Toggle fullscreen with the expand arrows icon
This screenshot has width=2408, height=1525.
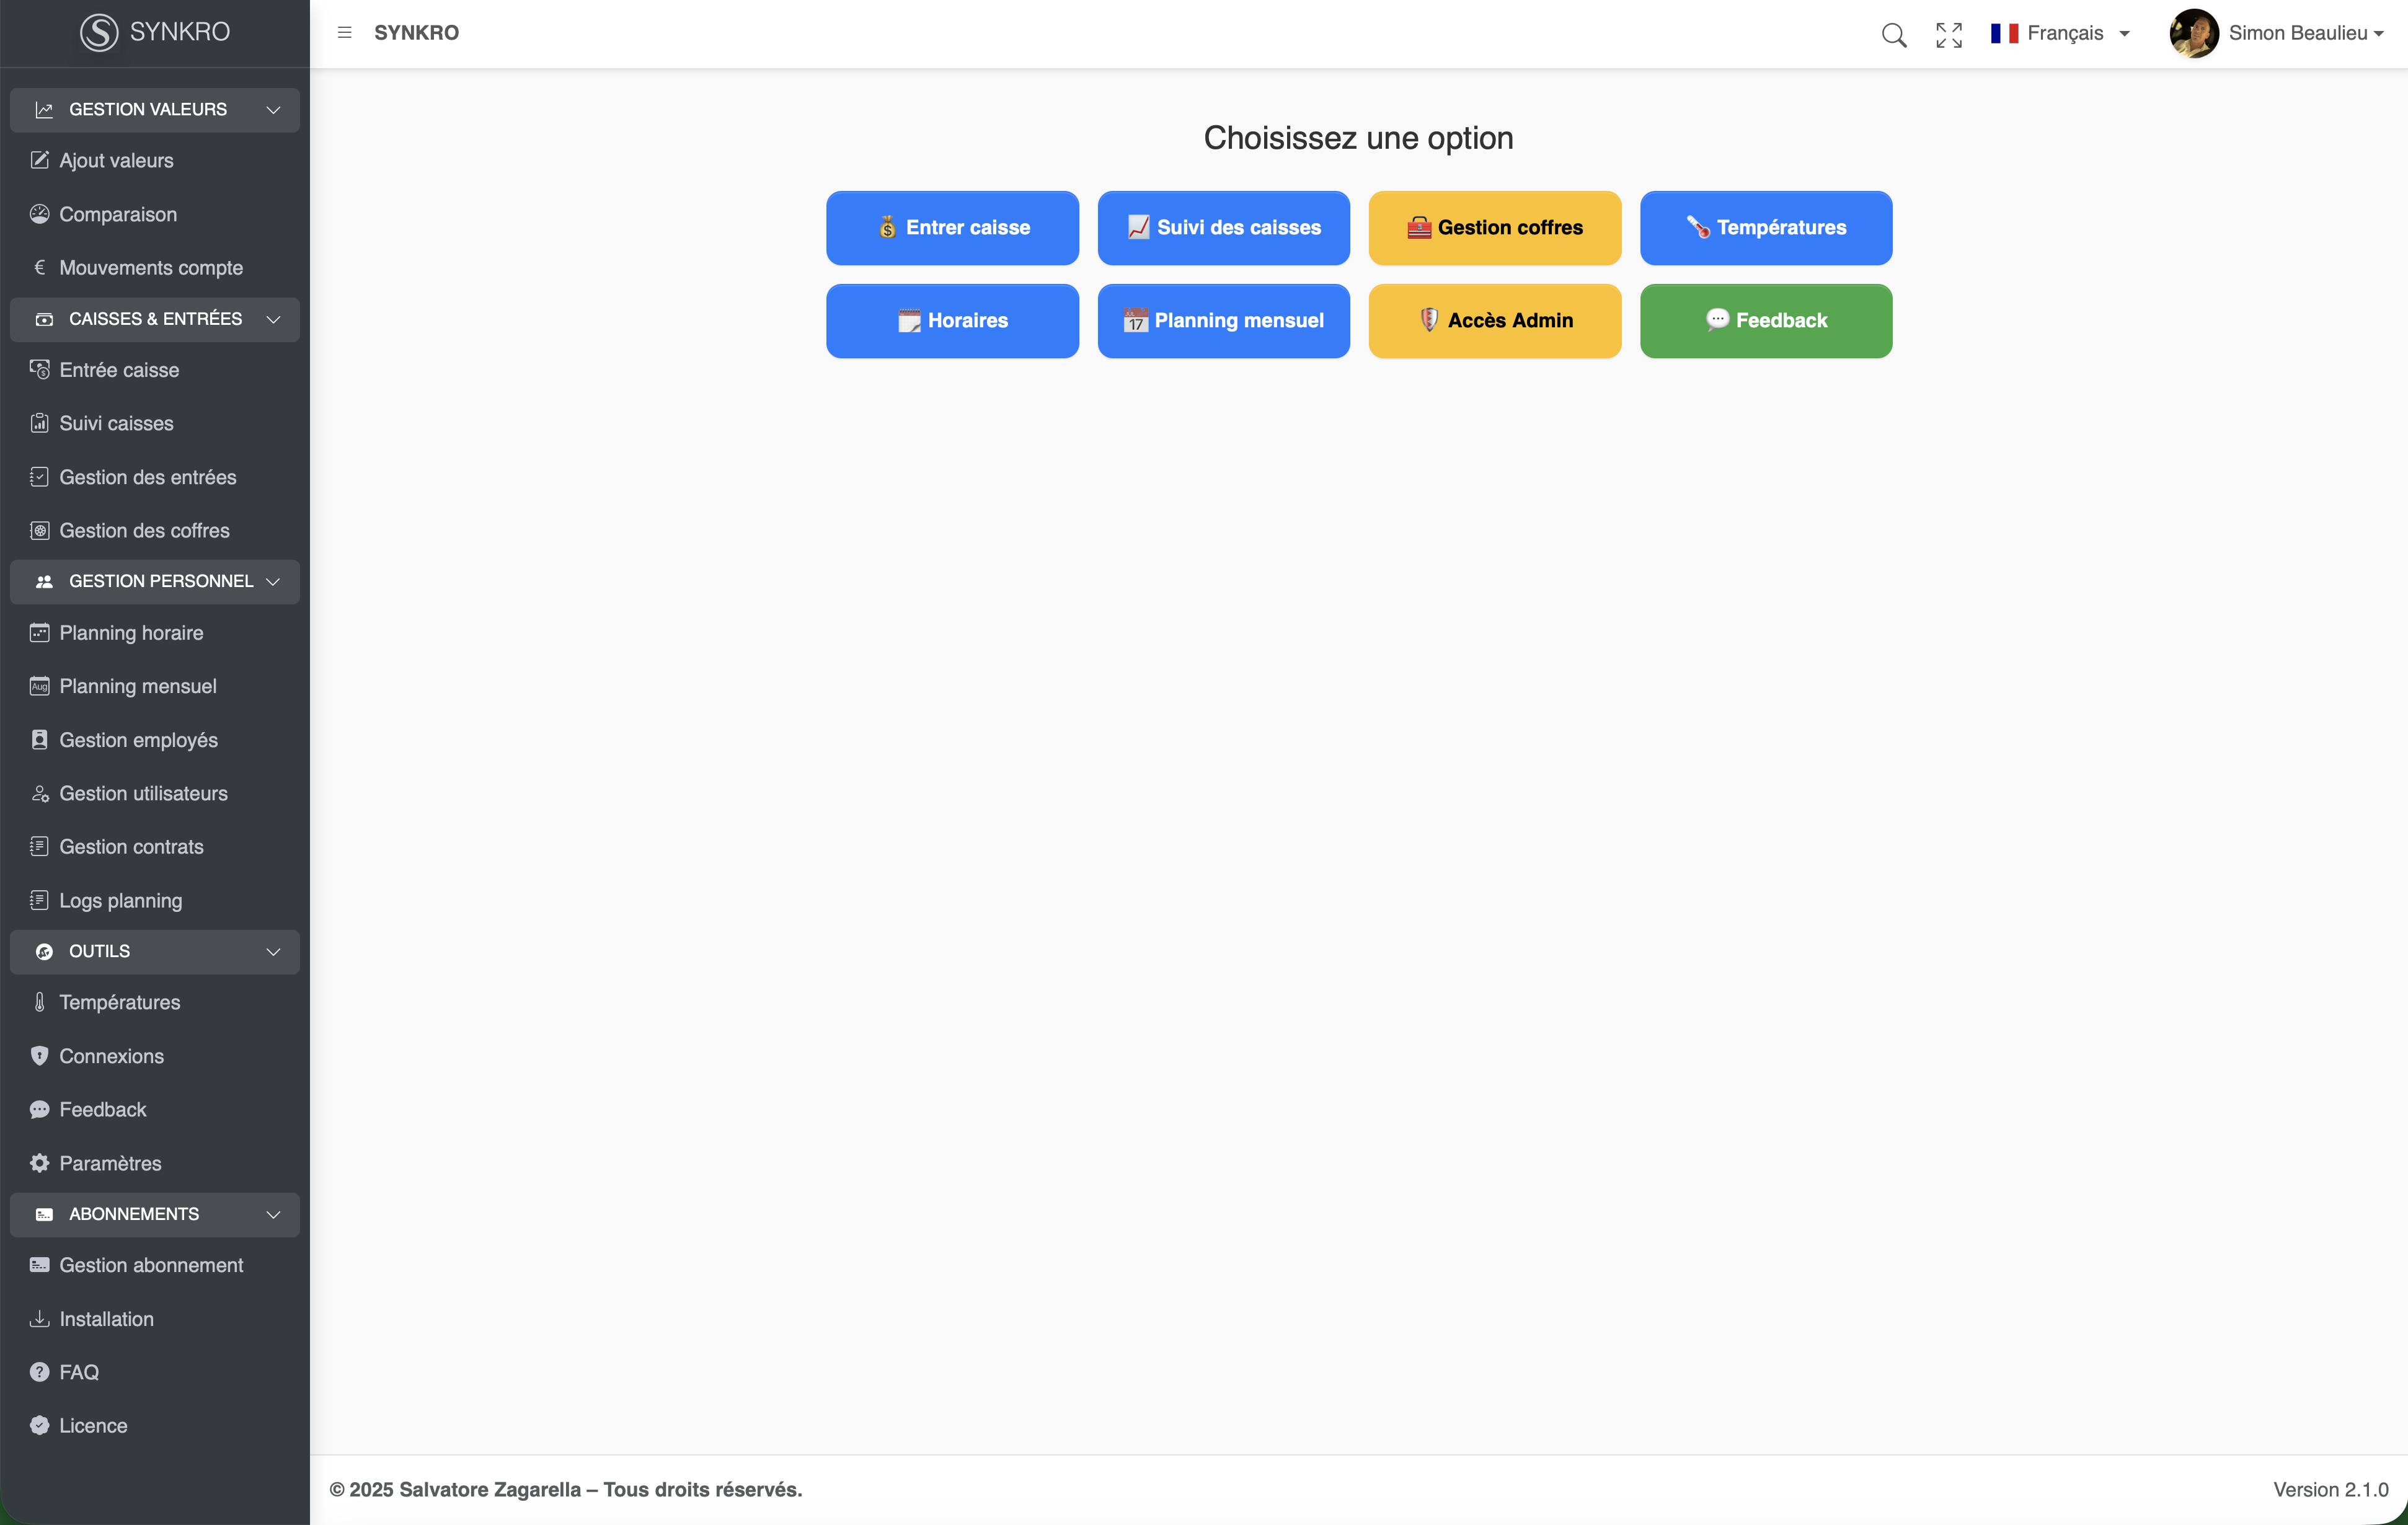(x=1948, y=34)
